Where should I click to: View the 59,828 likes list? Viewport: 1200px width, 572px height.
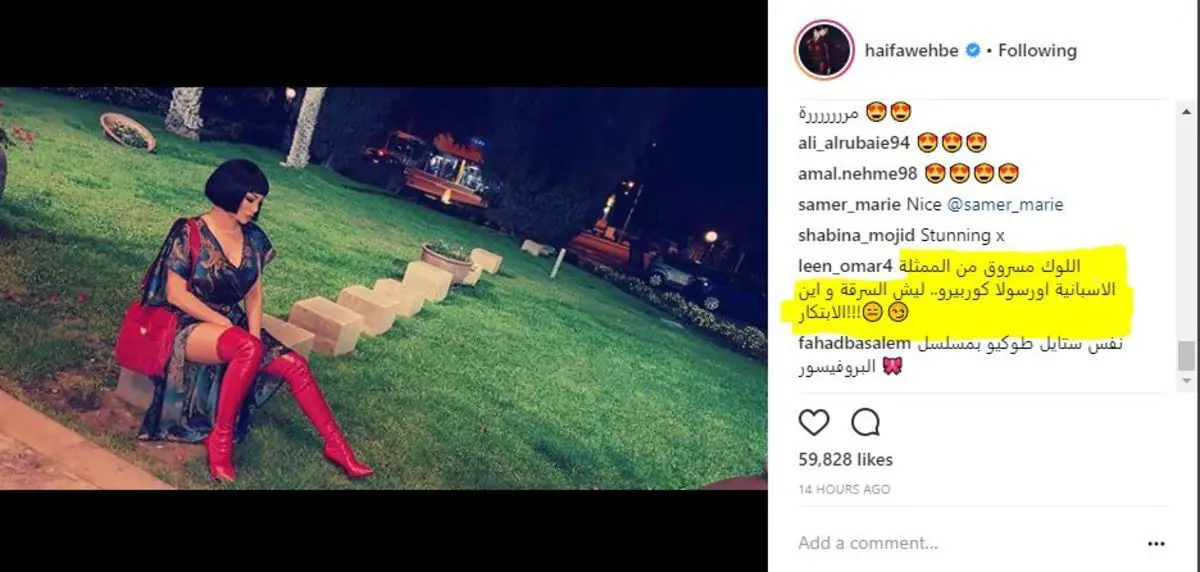pos(846,460)
